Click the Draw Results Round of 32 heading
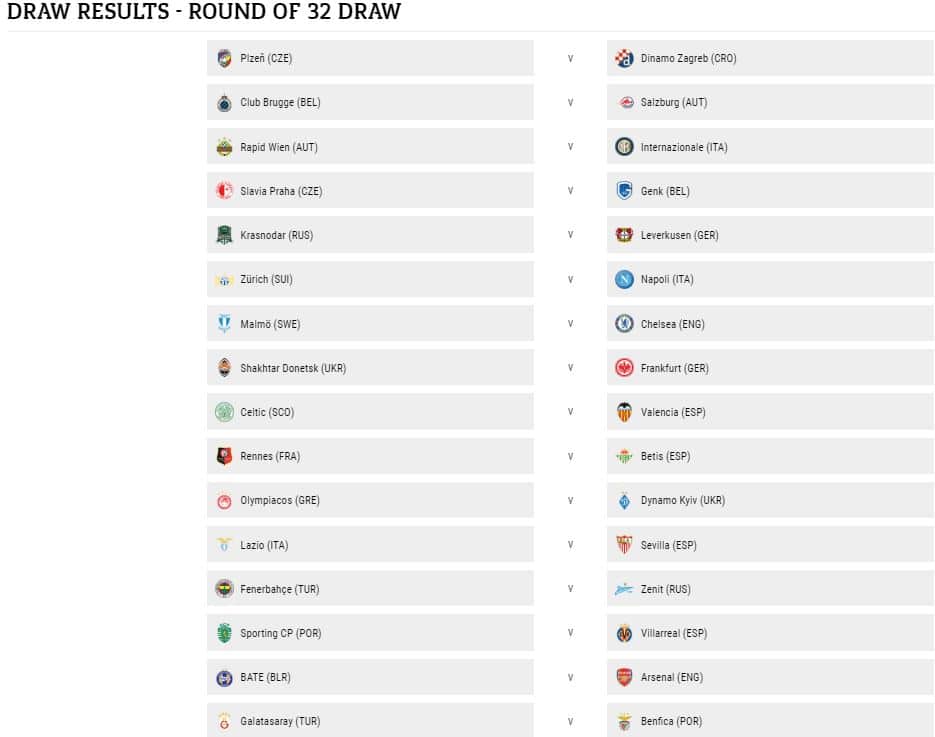 [204, 11]
